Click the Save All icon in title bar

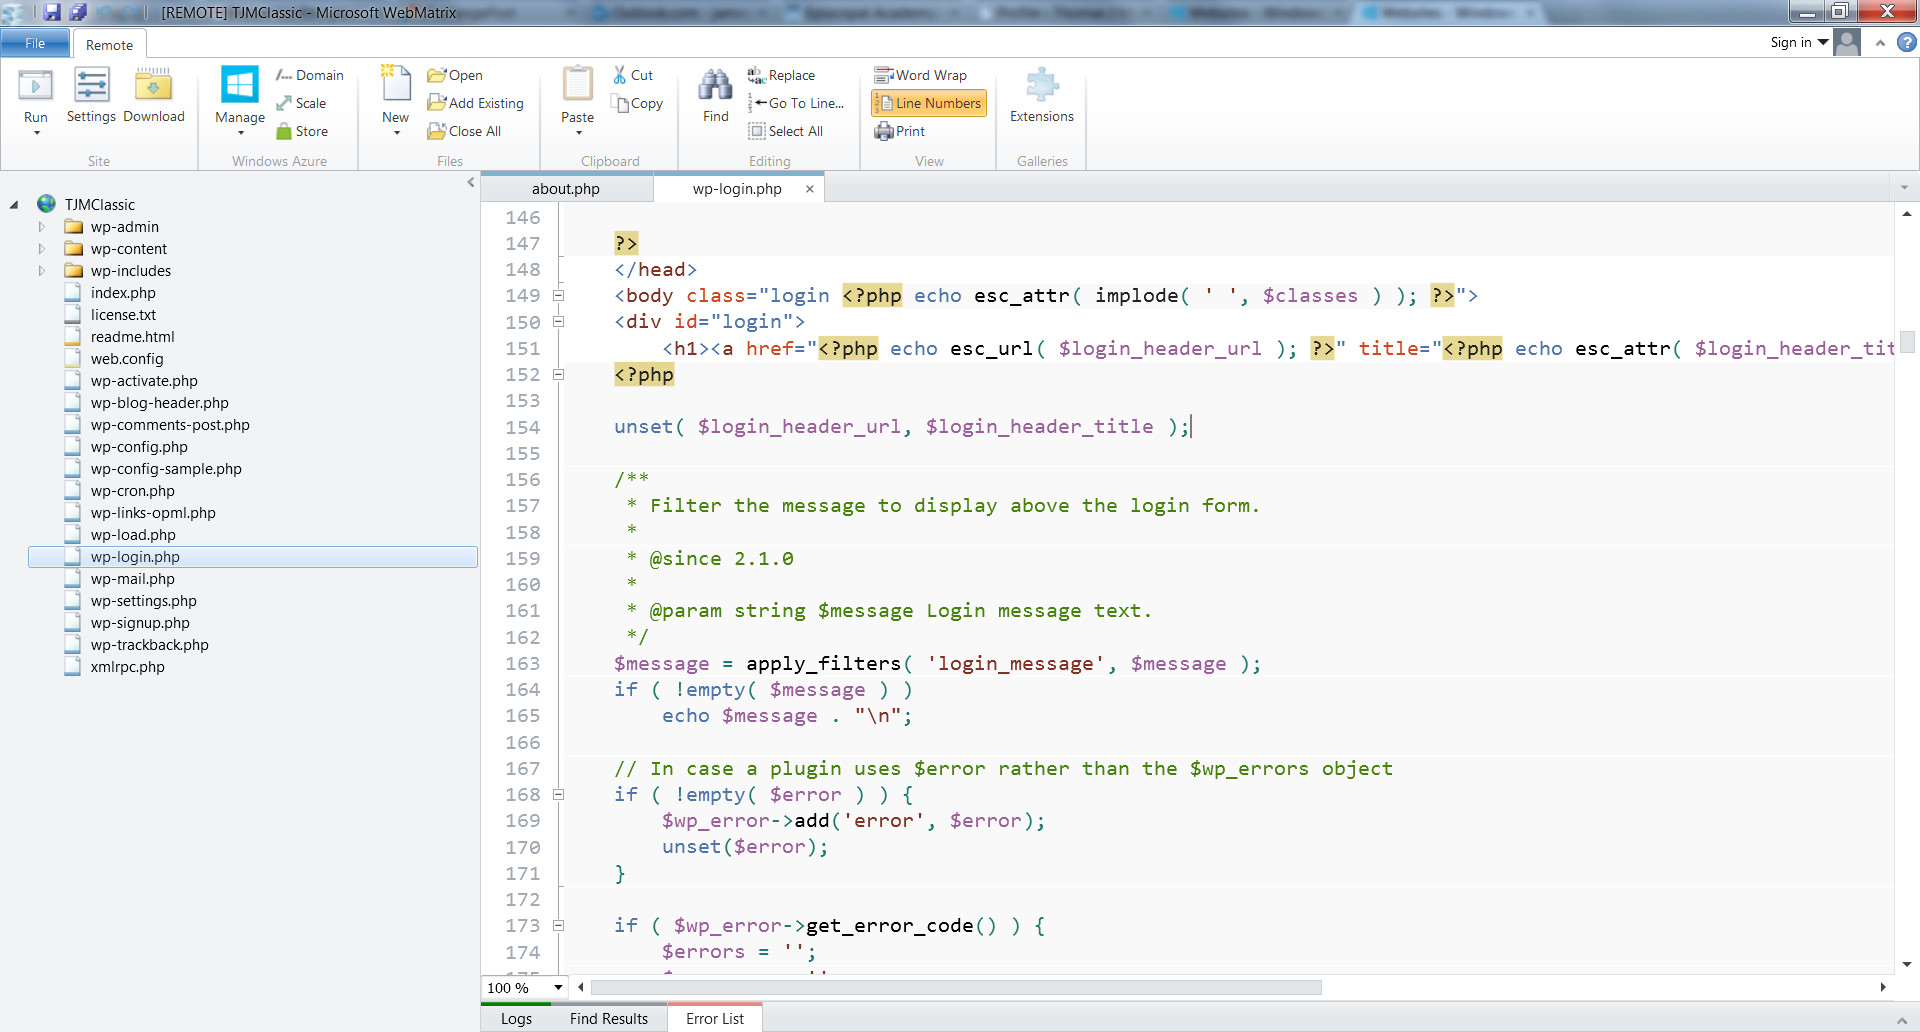[78, 13]
